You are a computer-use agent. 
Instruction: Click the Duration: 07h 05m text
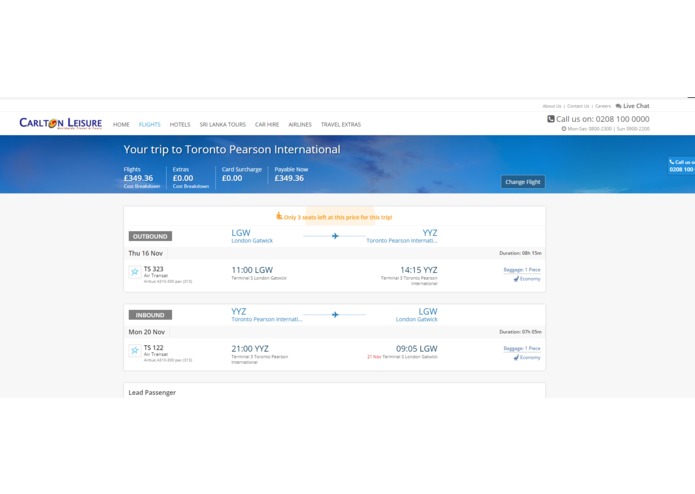click(520, 332)
